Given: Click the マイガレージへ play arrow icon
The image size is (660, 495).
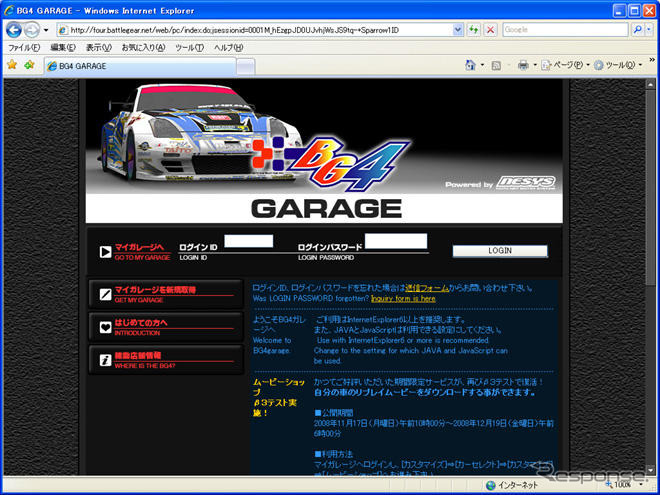Looking at the screenshot, I should [x=105, y=252].
